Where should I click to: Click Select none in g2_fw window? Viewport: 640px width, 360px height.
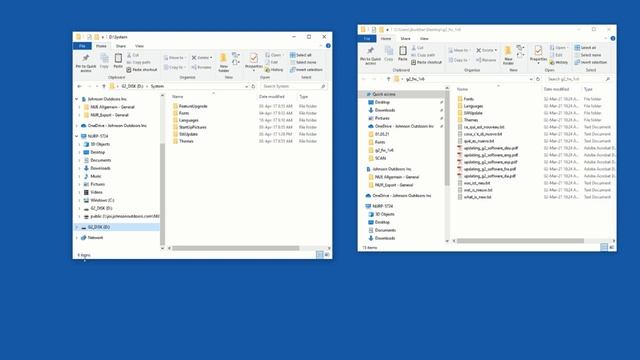click(x=588, y=55)
